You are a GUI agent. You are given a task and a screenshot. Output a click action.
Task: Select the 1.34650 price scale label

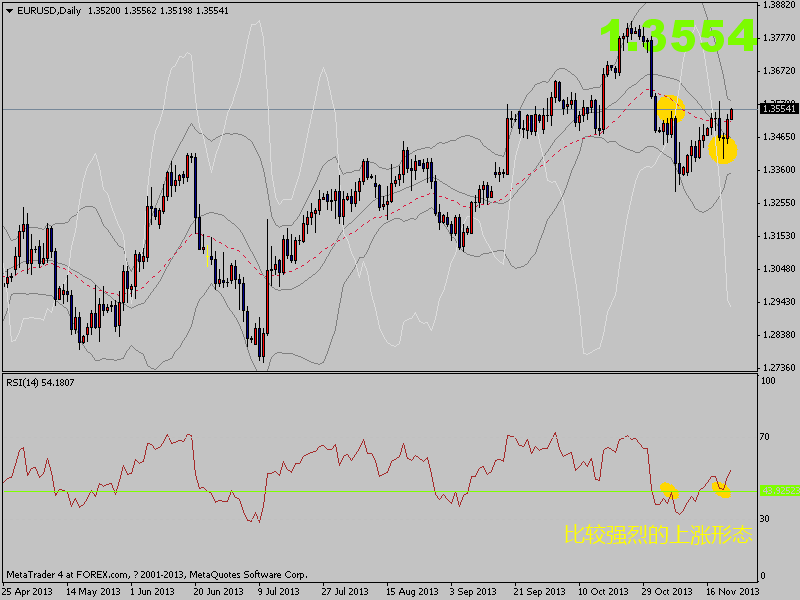[x=779, y=137]
